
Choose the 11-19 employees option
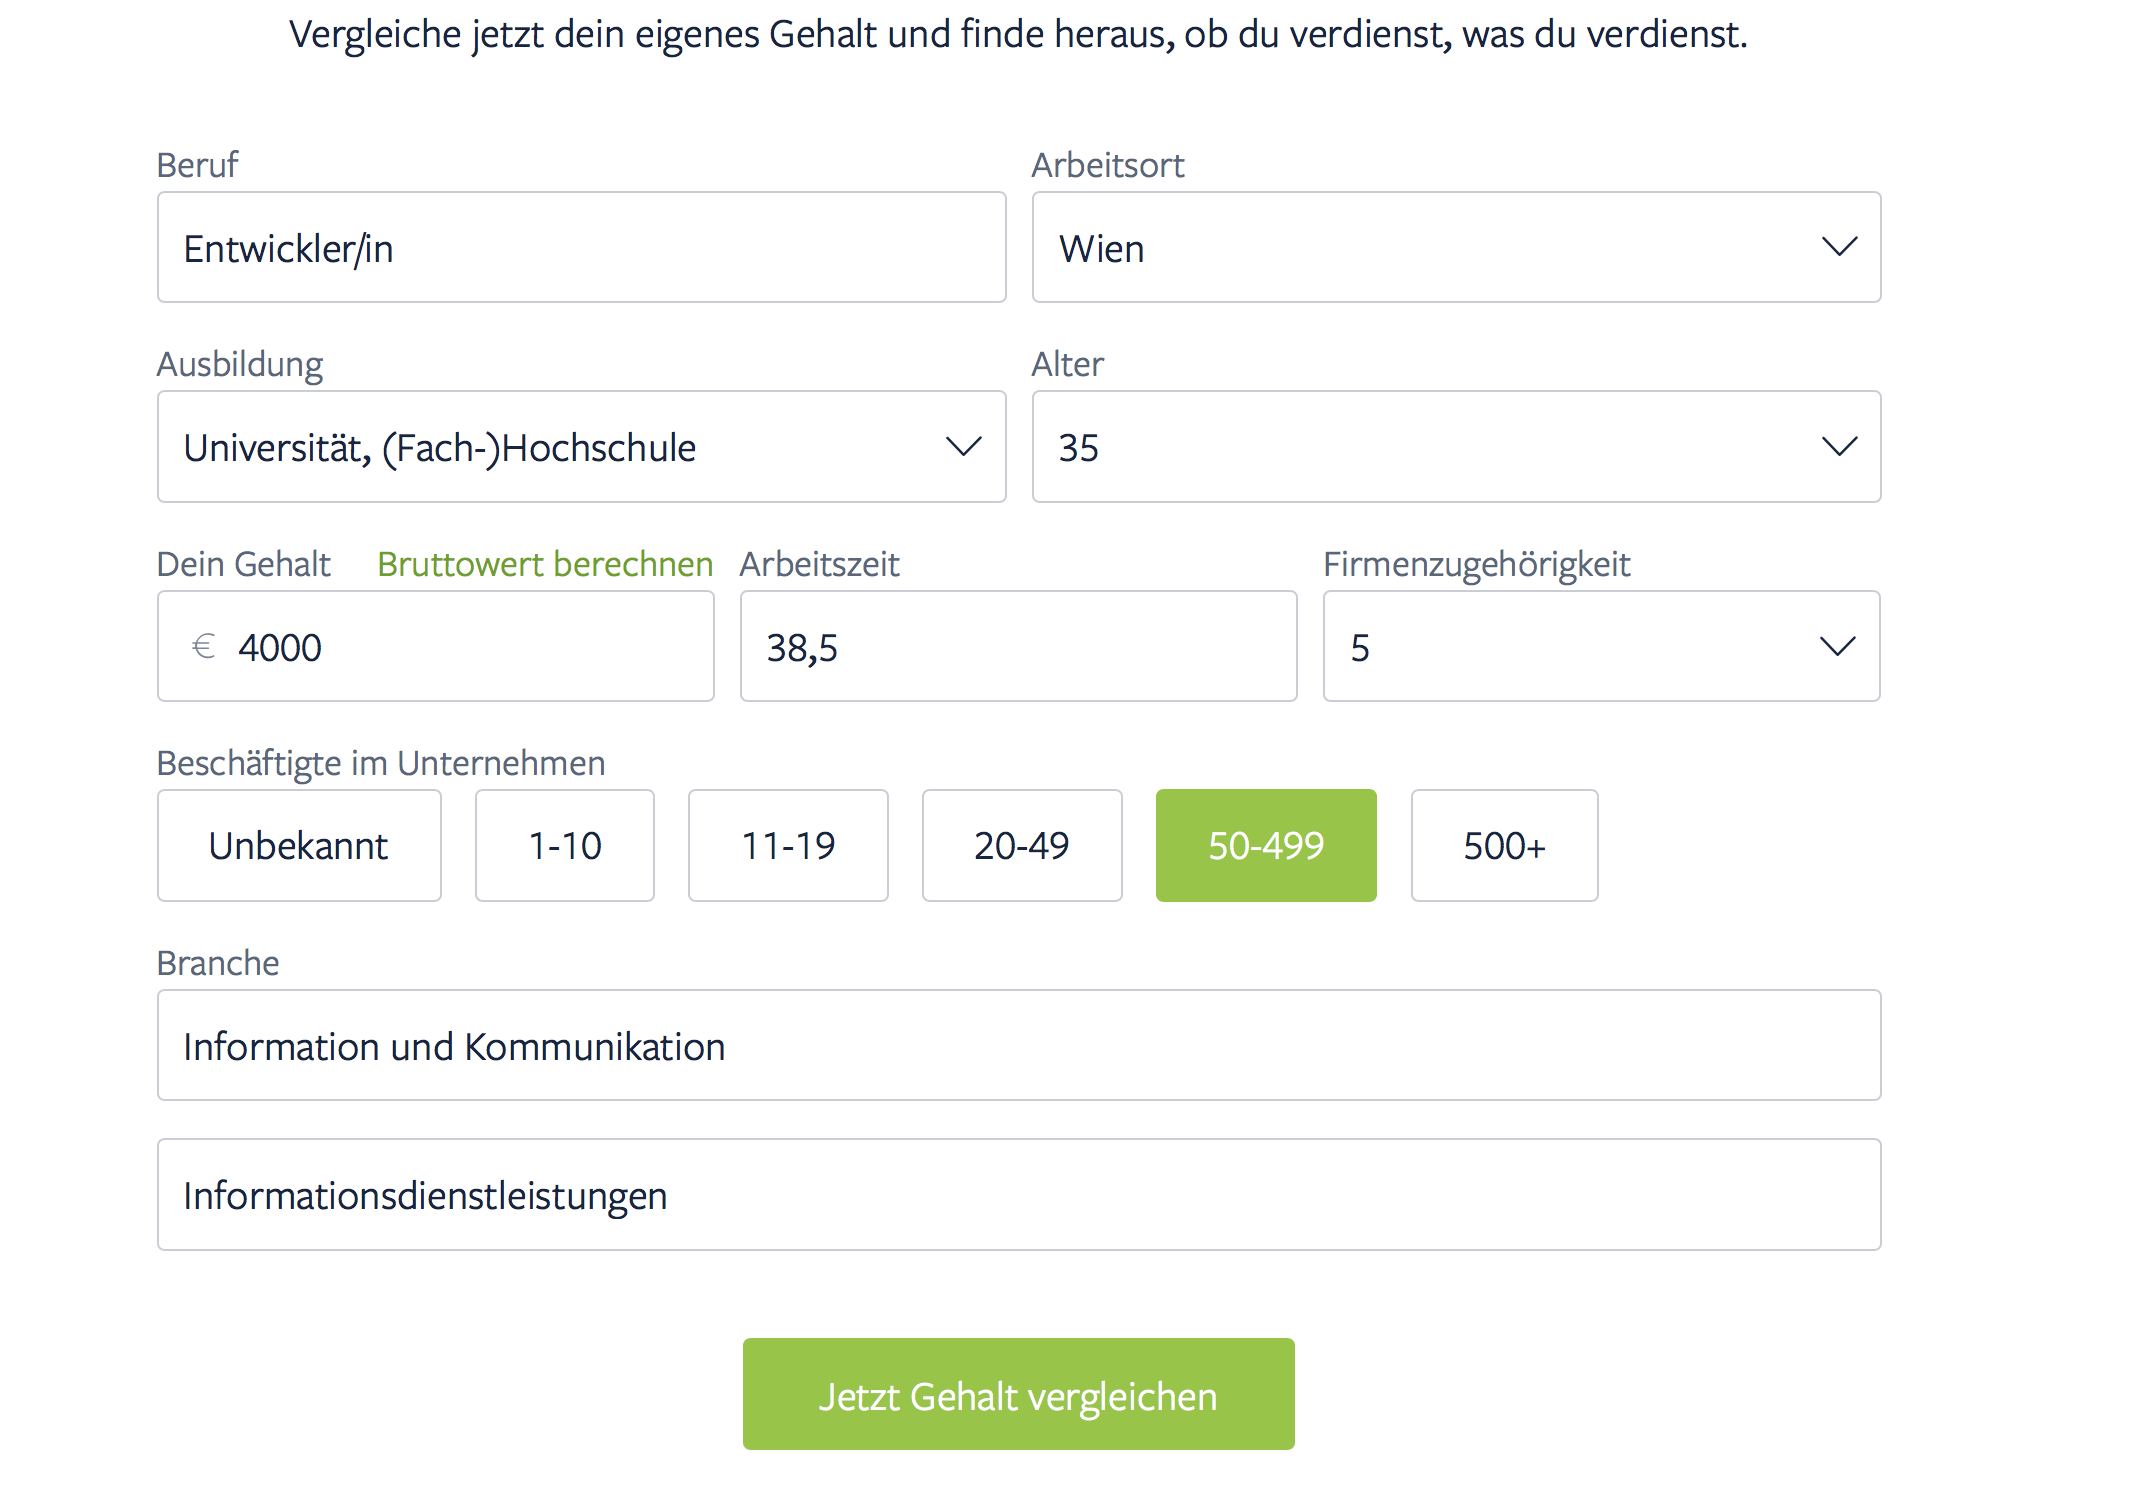[x=788, y=846]
